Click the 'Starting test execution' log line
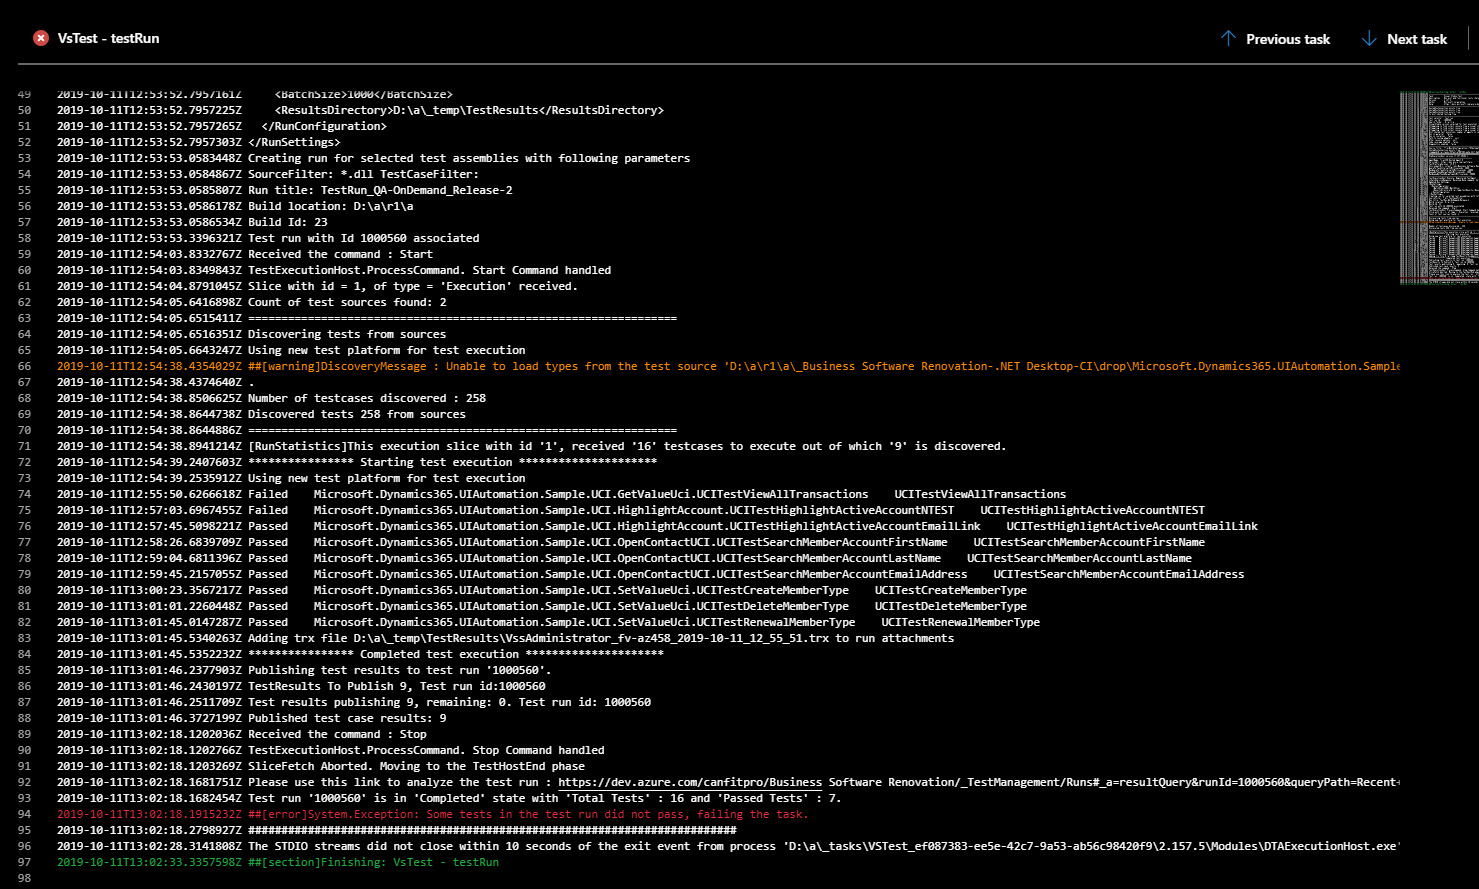 357,462
